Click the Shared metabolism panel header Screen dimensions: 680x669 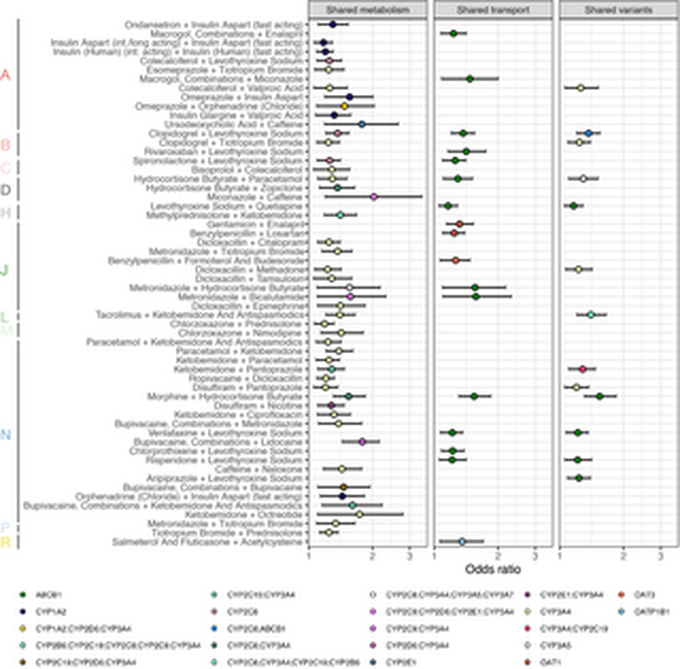coord(367,10)
